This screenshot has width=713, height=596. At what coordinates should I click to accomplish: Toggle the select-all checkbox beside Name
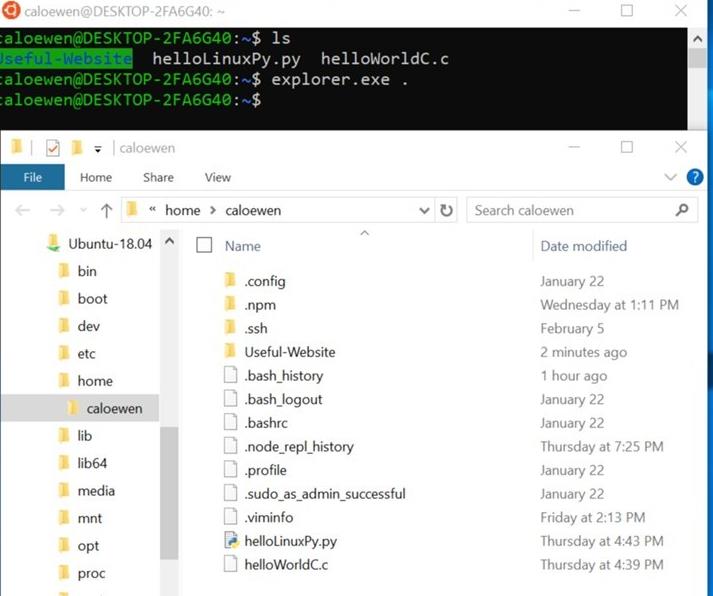[x=205, y=245]
